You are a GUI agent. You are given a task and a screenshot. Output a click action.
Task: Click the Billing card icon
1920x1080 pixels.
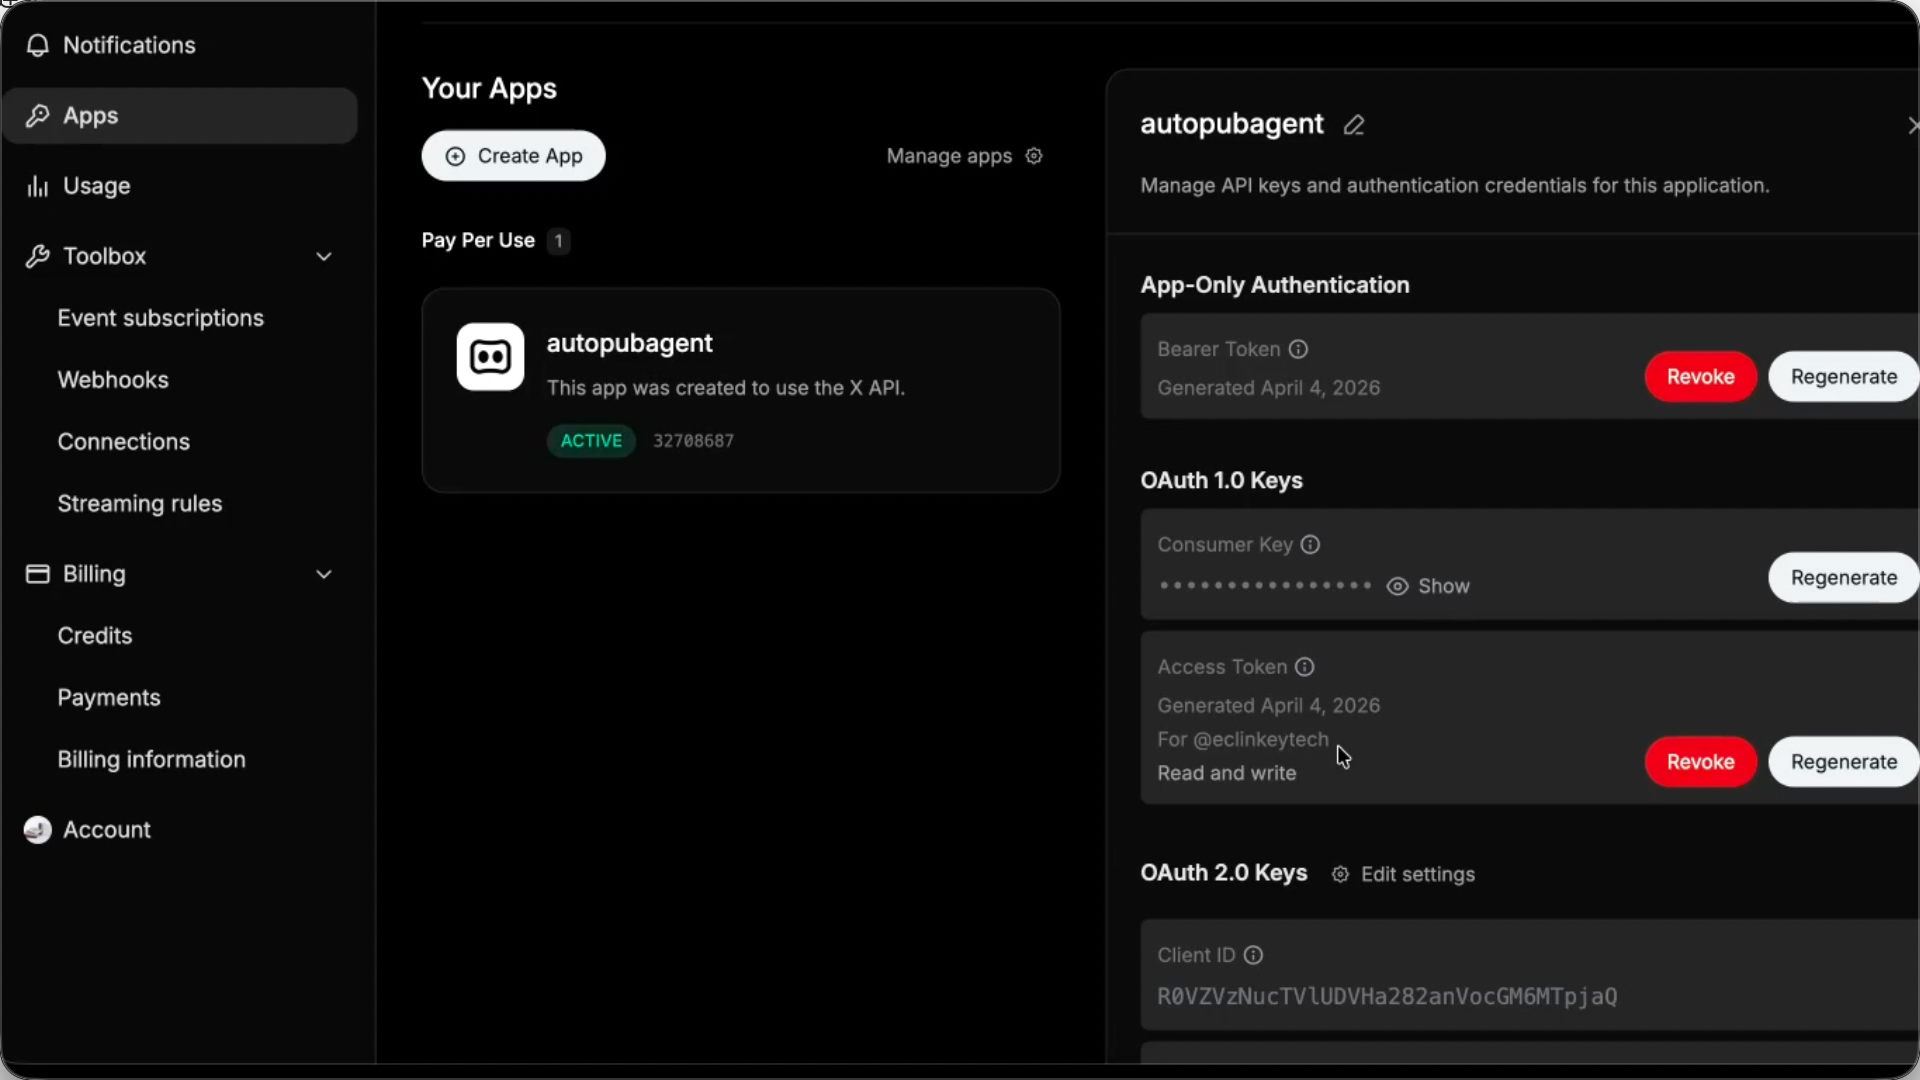(38, 574)
